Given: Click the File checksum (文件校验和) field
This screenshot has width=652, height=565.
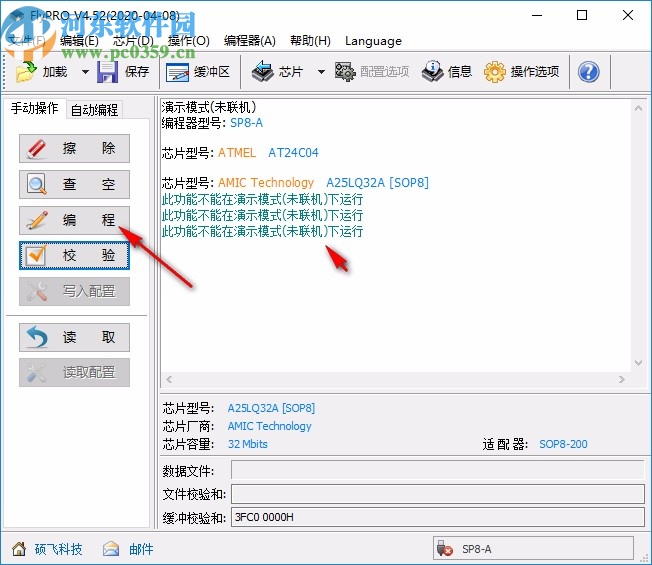Looking at the screenshot, I should point(437,494).
